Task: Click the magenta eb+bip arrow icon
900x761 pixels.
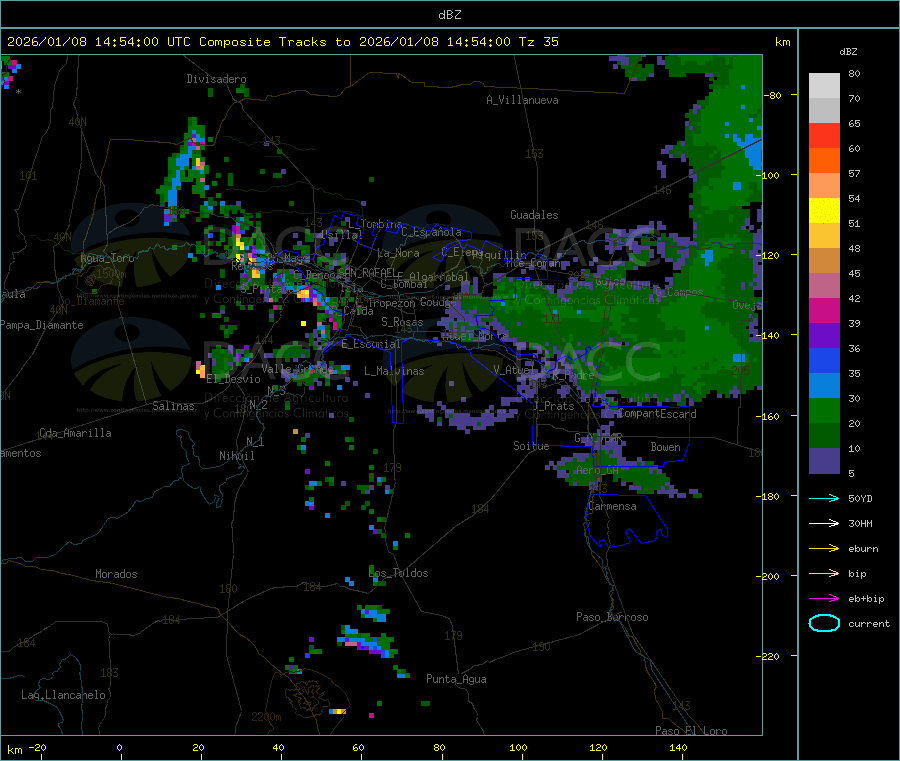Action: tap(824, 598)
